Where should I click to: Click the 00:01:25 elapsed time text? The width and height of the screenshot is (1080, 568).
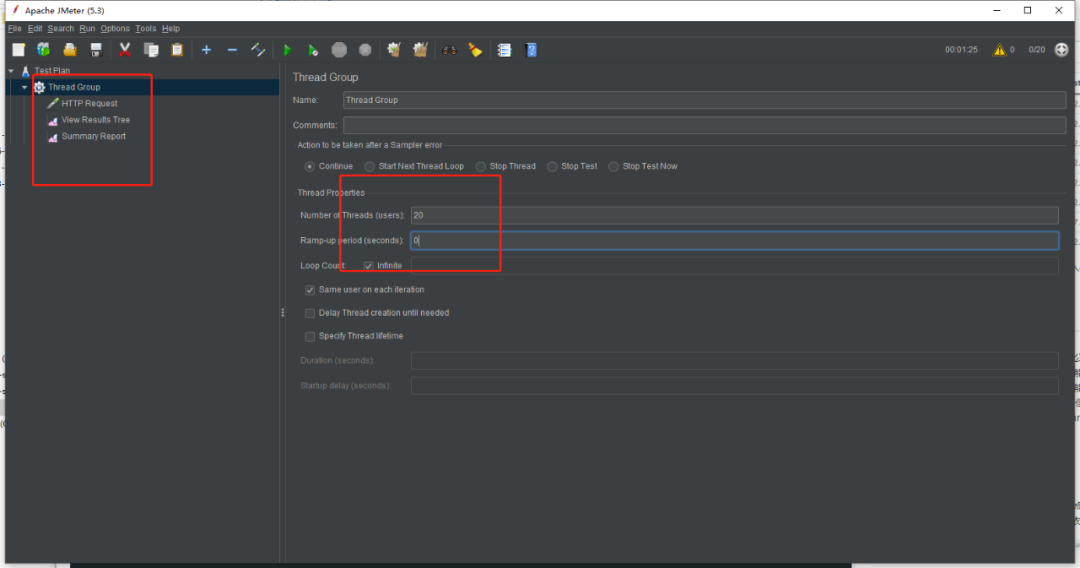[961, 50]
